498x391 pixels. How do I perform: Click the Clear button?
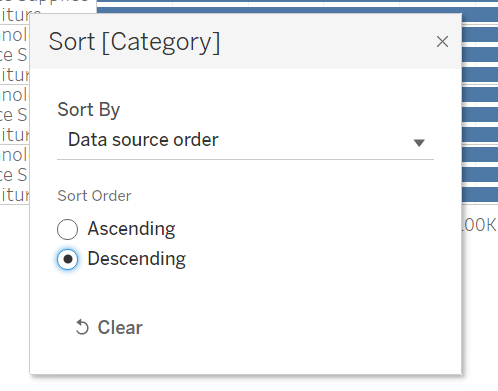(109, 327)
